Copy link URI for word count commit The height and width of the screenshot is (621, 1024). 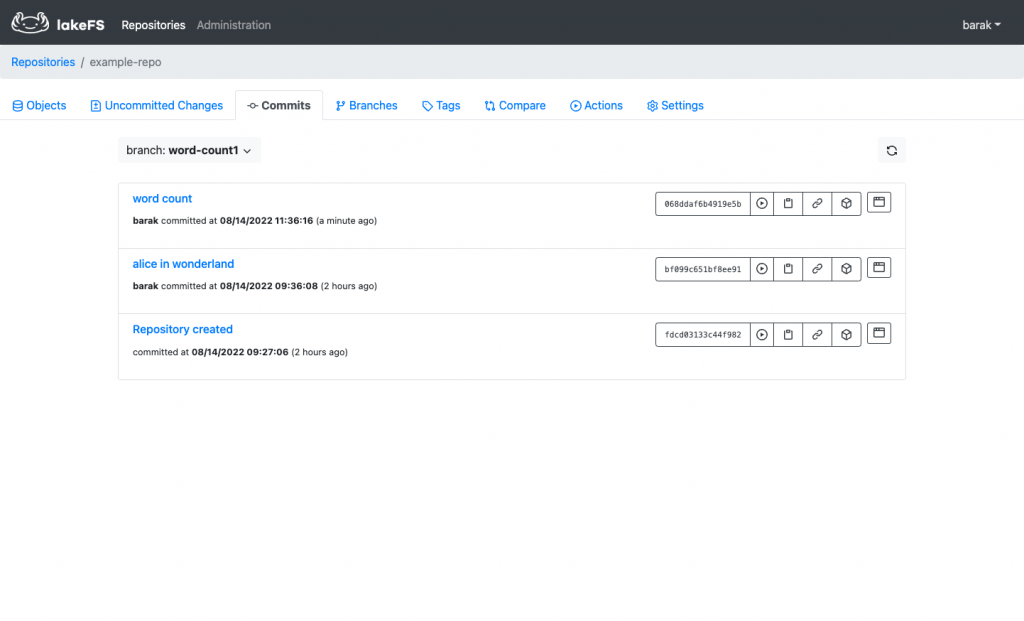tap(817, 204)
